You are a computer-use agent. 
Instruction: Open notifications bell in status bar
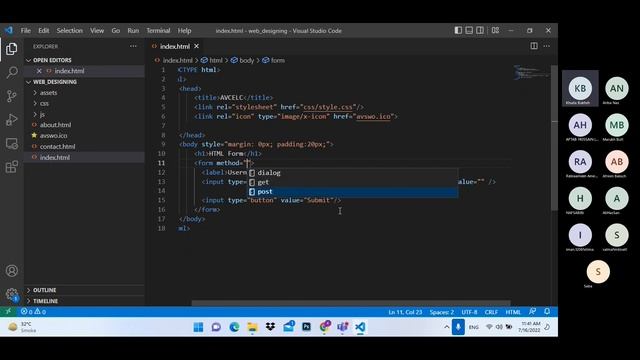coord(547,311)
